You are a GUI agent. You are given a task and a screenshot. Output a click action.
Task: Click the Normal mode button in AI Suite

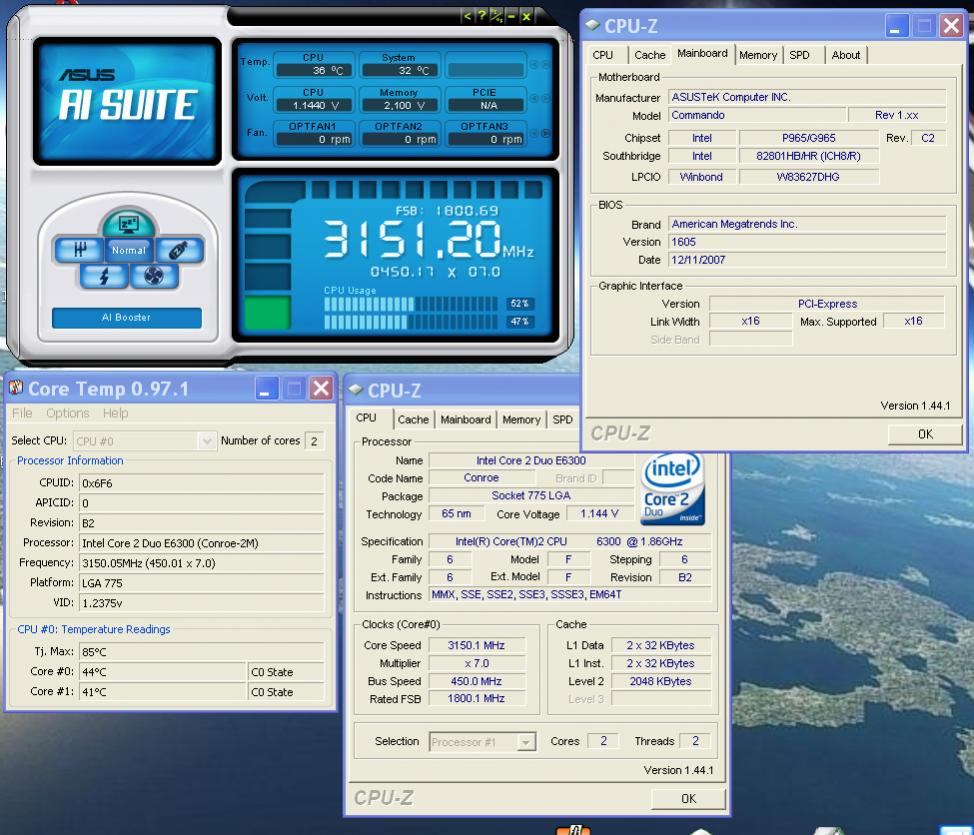(x=129, y=250)
